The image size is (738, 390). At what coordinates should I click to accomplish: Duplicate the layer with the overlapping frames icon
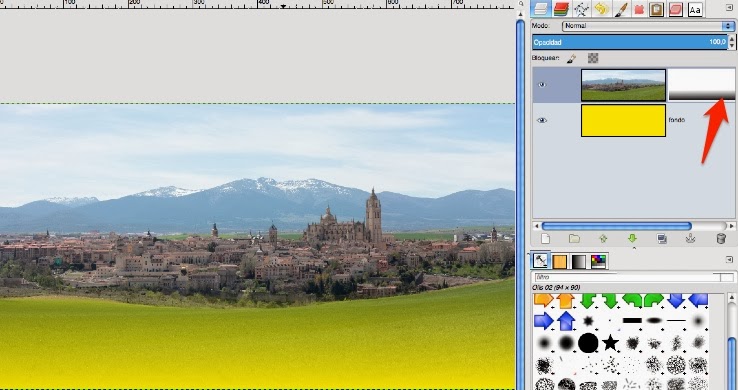pos(662,239)
